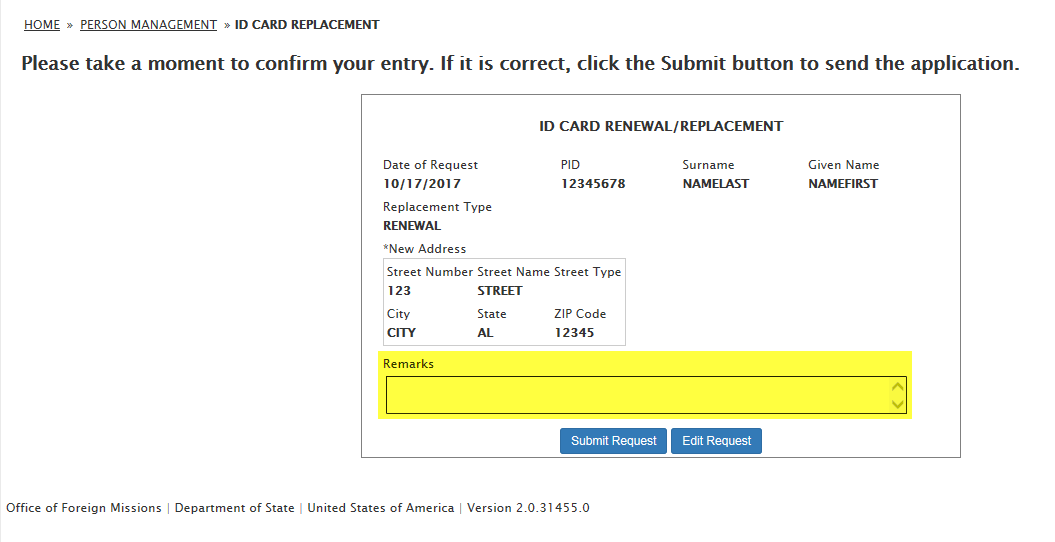Image resolution: width=1055 pixels, height=542 pixels.
Task: Click the HOME breadcrumb link
Action: [x=42, y=24]
